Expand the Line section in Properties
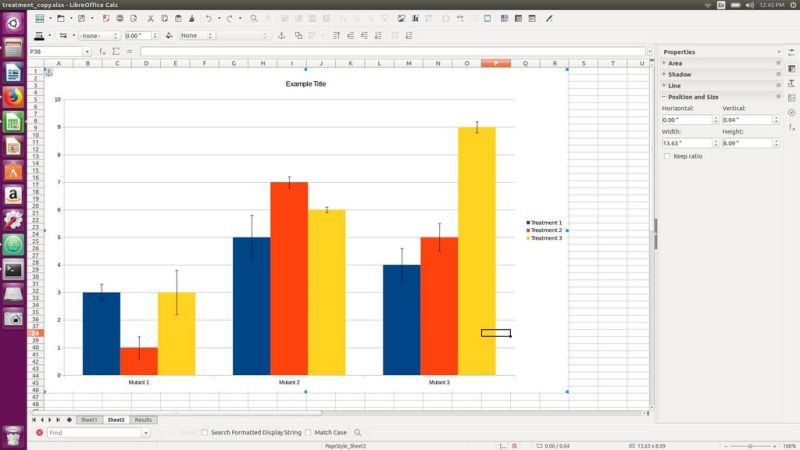Image resolution: width=800 pixels, height=450 pixels. (664, 86)
